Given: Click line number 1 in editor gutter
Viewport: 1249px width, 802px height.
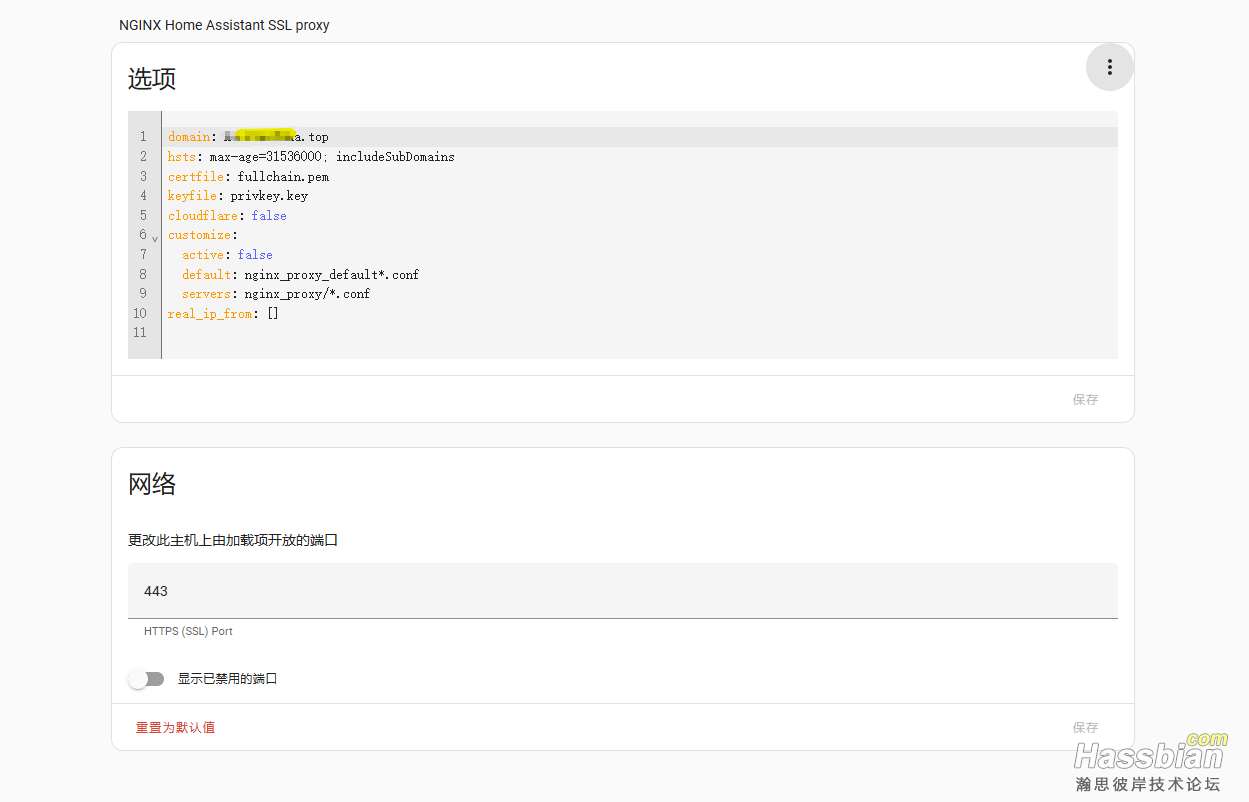Looking at the screenshot, I should [x=143, y=137].
